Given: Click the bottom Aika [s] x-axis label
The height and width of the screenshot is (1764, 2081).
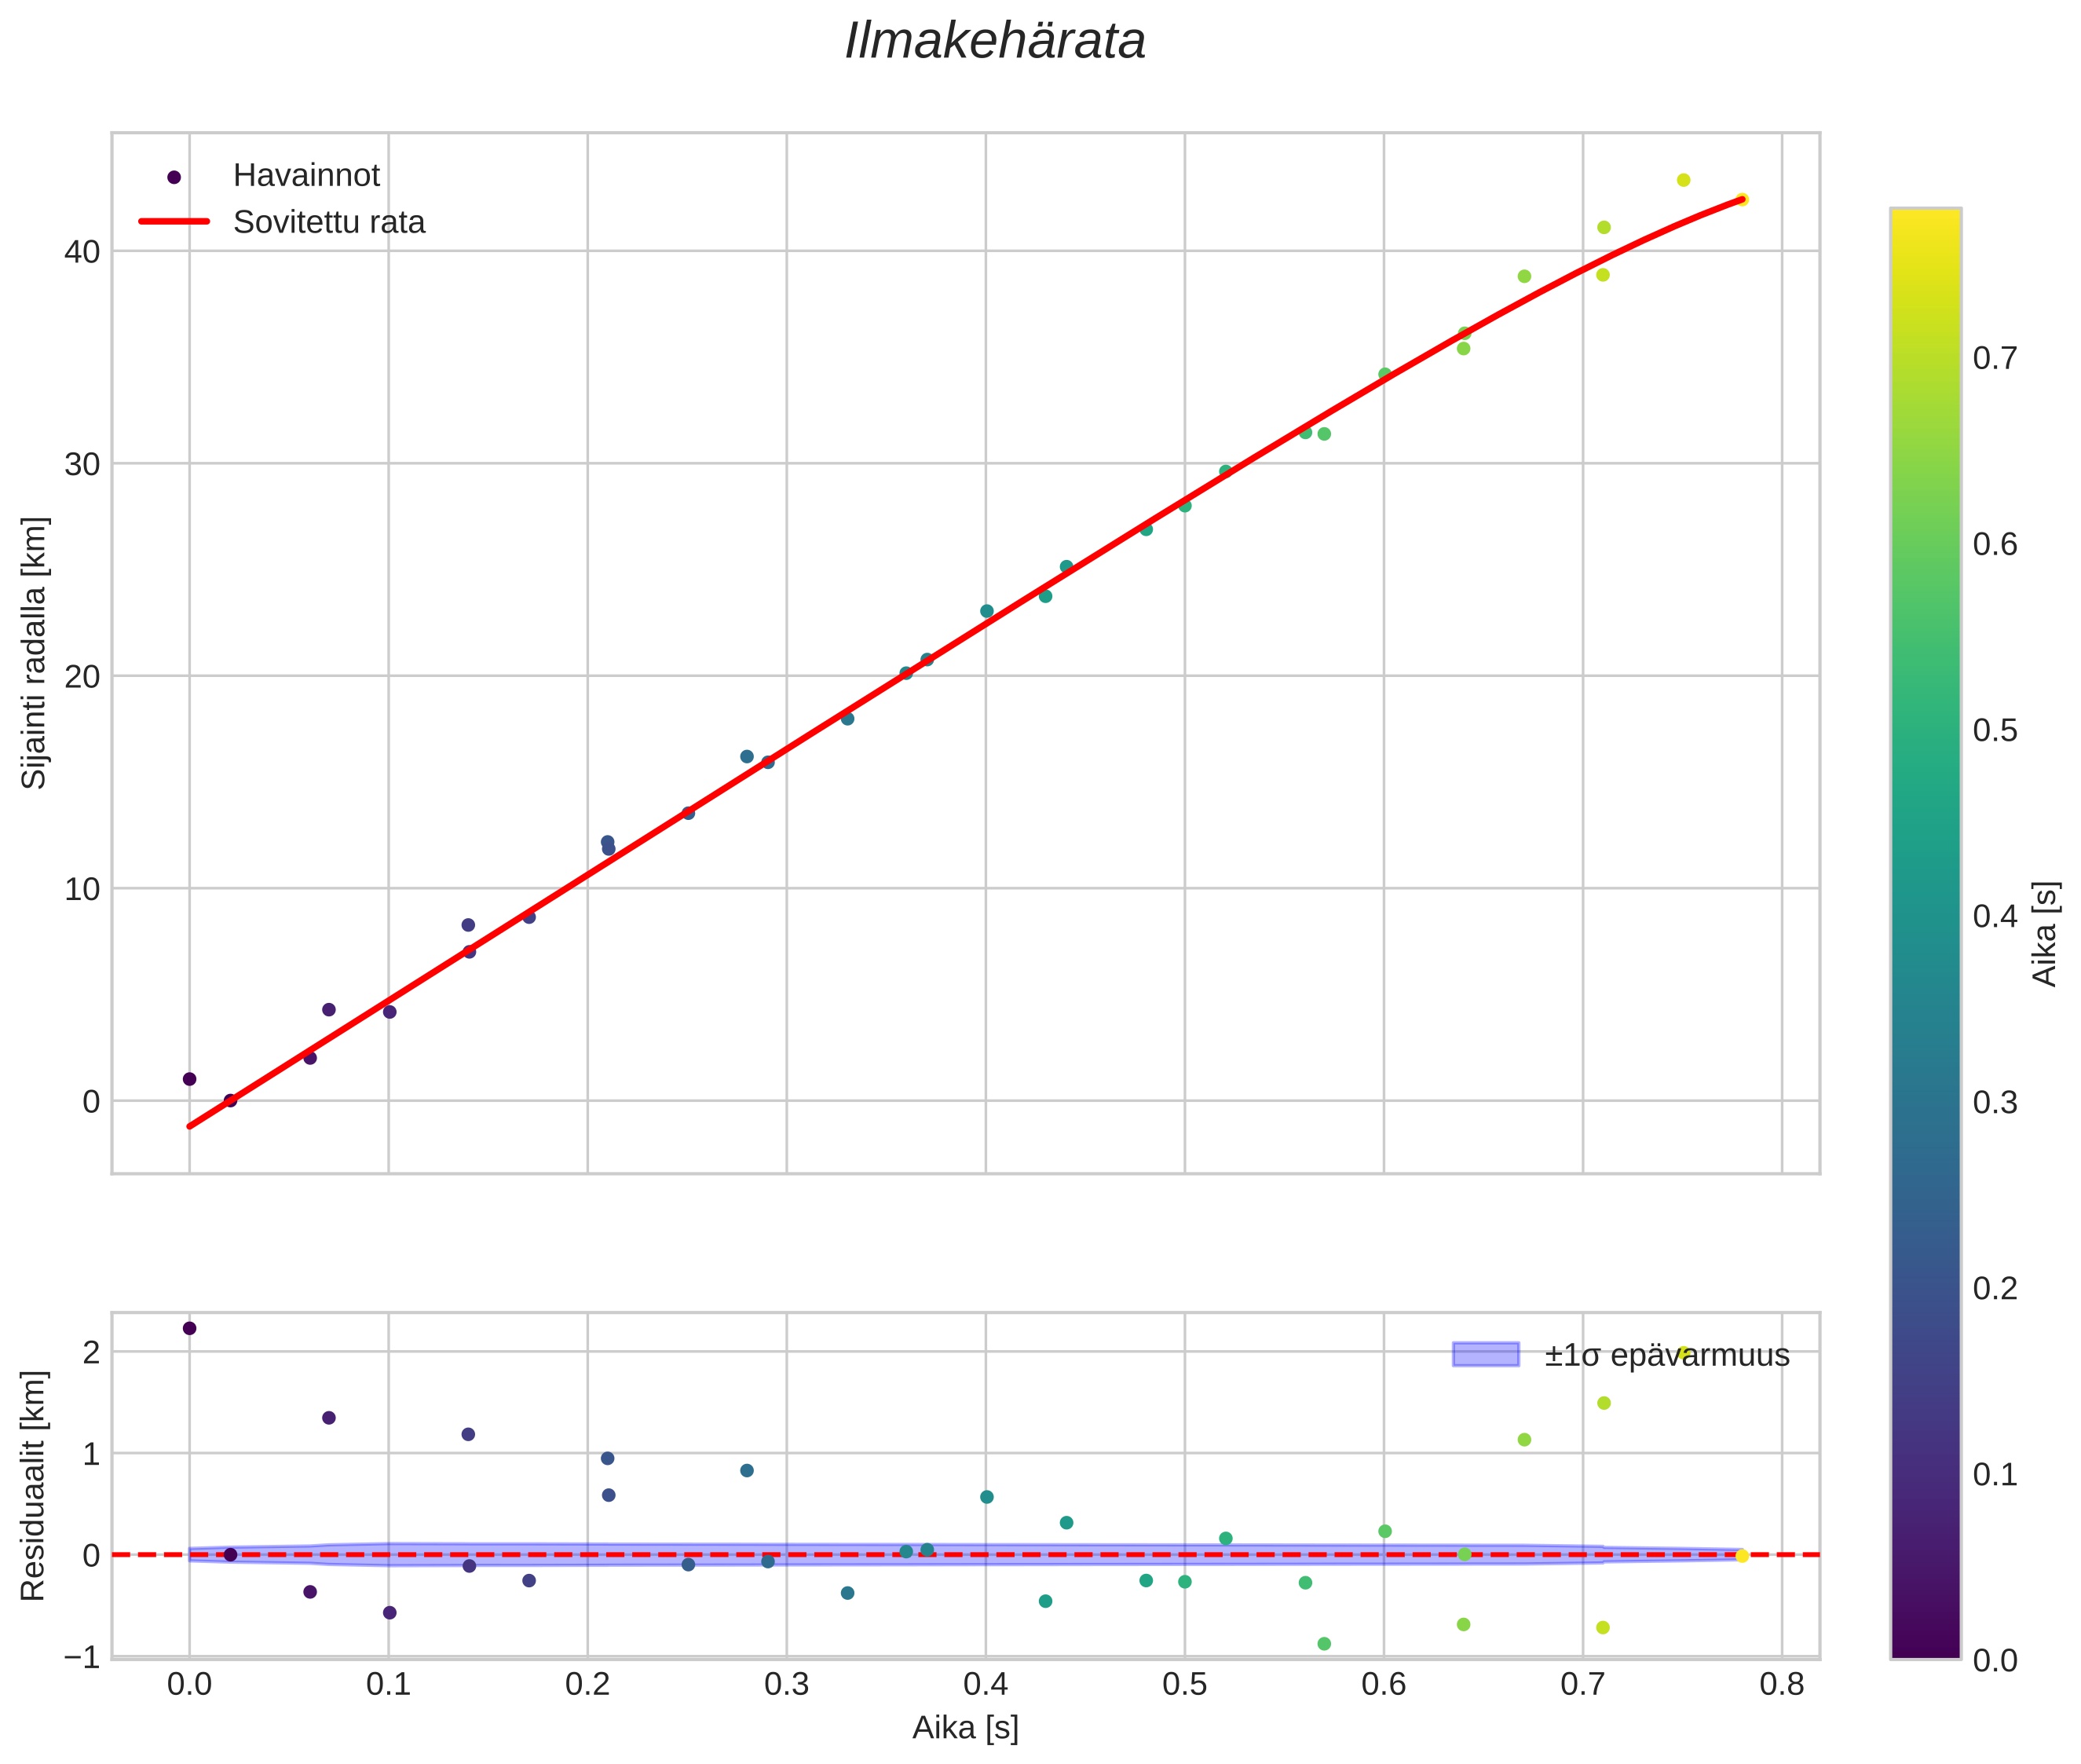Looking at the screenshot, I should pyautogui.click(x=965, y=1727).
